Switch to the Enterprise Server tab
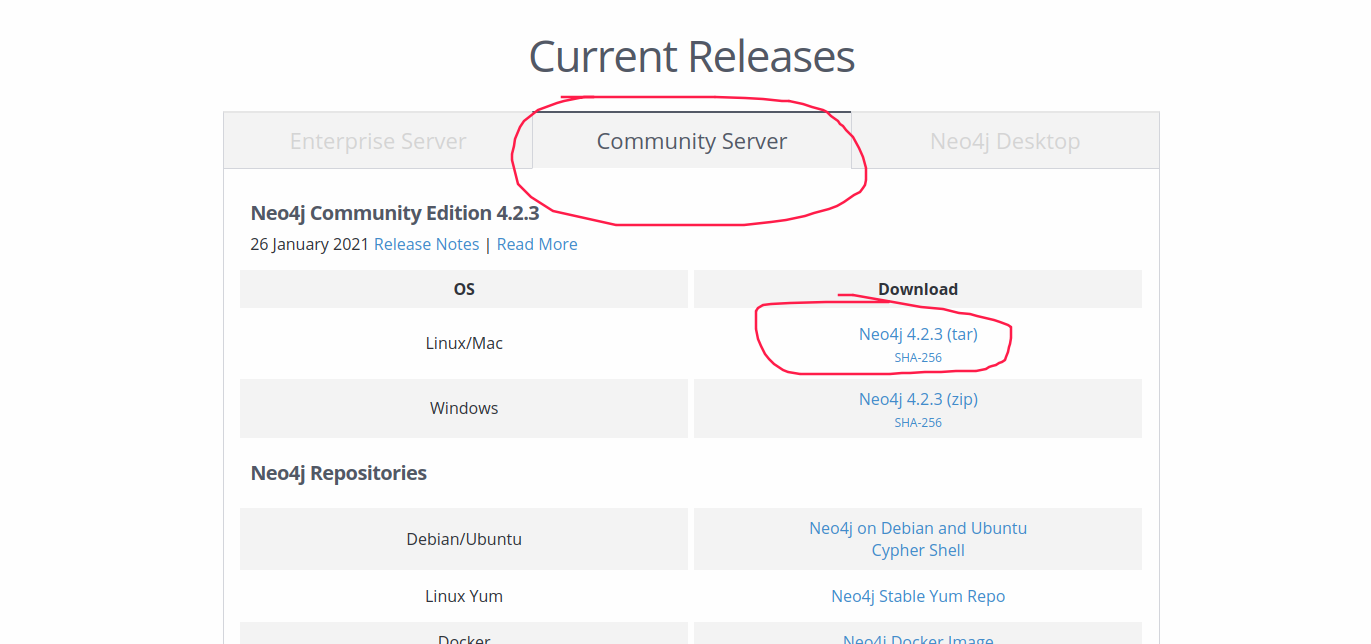The height and width of the screenshot is (644, 1371). (377, 140)
